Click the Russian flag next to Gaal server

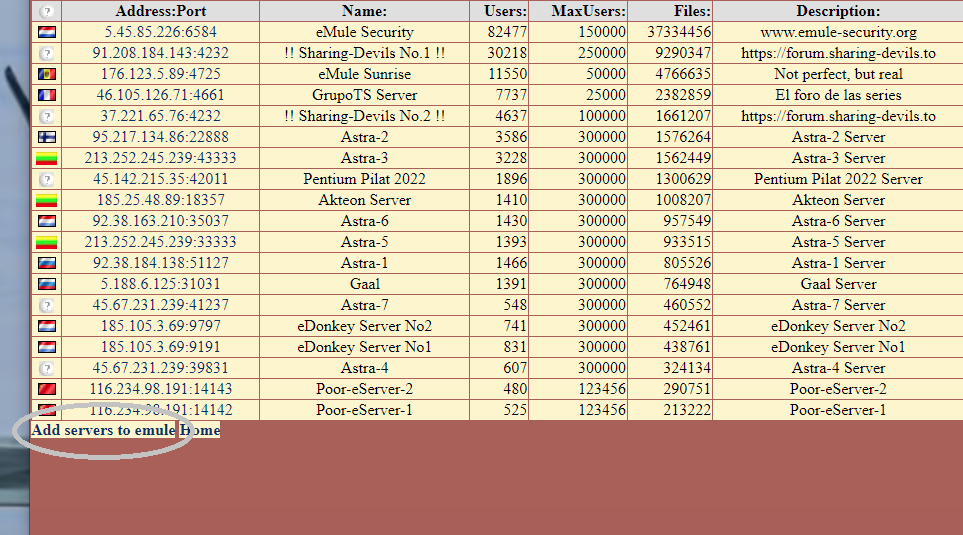[x=47, y=284]
